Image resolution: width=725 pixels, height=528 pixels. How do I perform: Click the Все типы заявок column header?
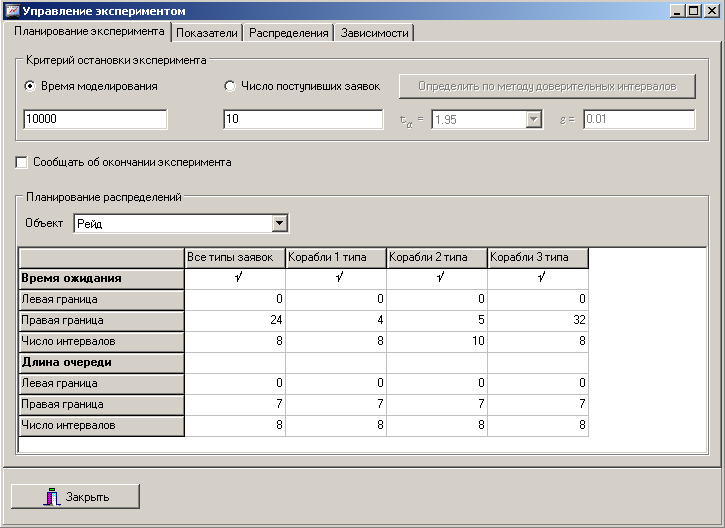click(x=235, y=258)
